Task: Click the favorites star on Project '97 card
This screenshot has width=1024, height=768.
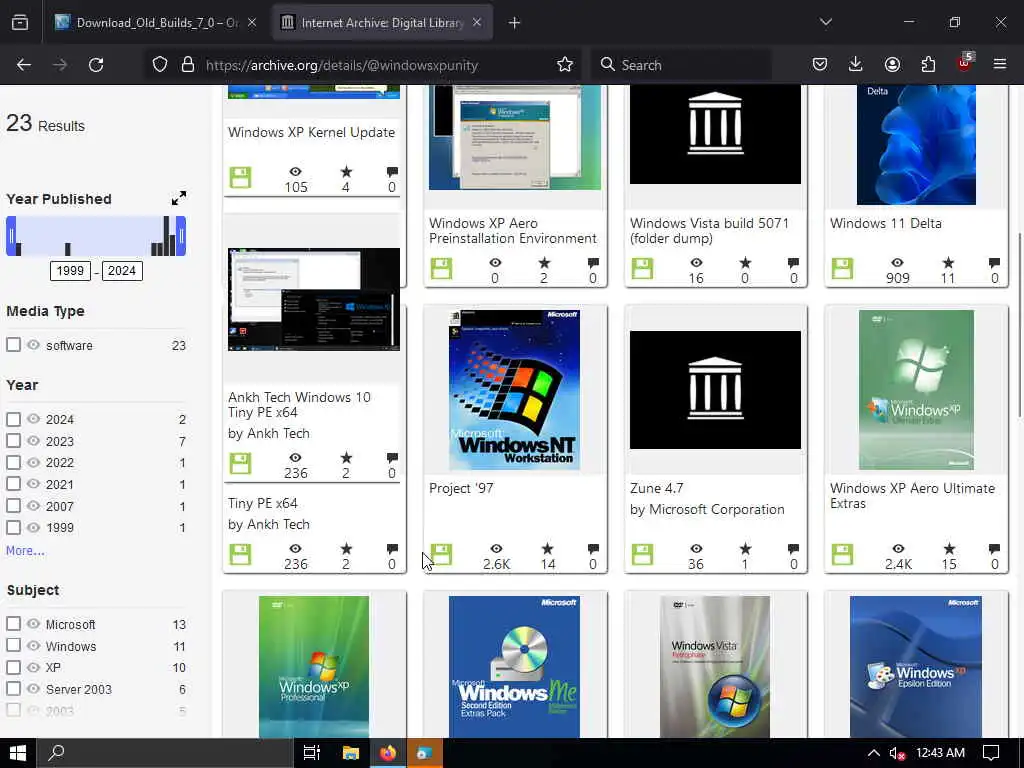Action: pos(547,549)
